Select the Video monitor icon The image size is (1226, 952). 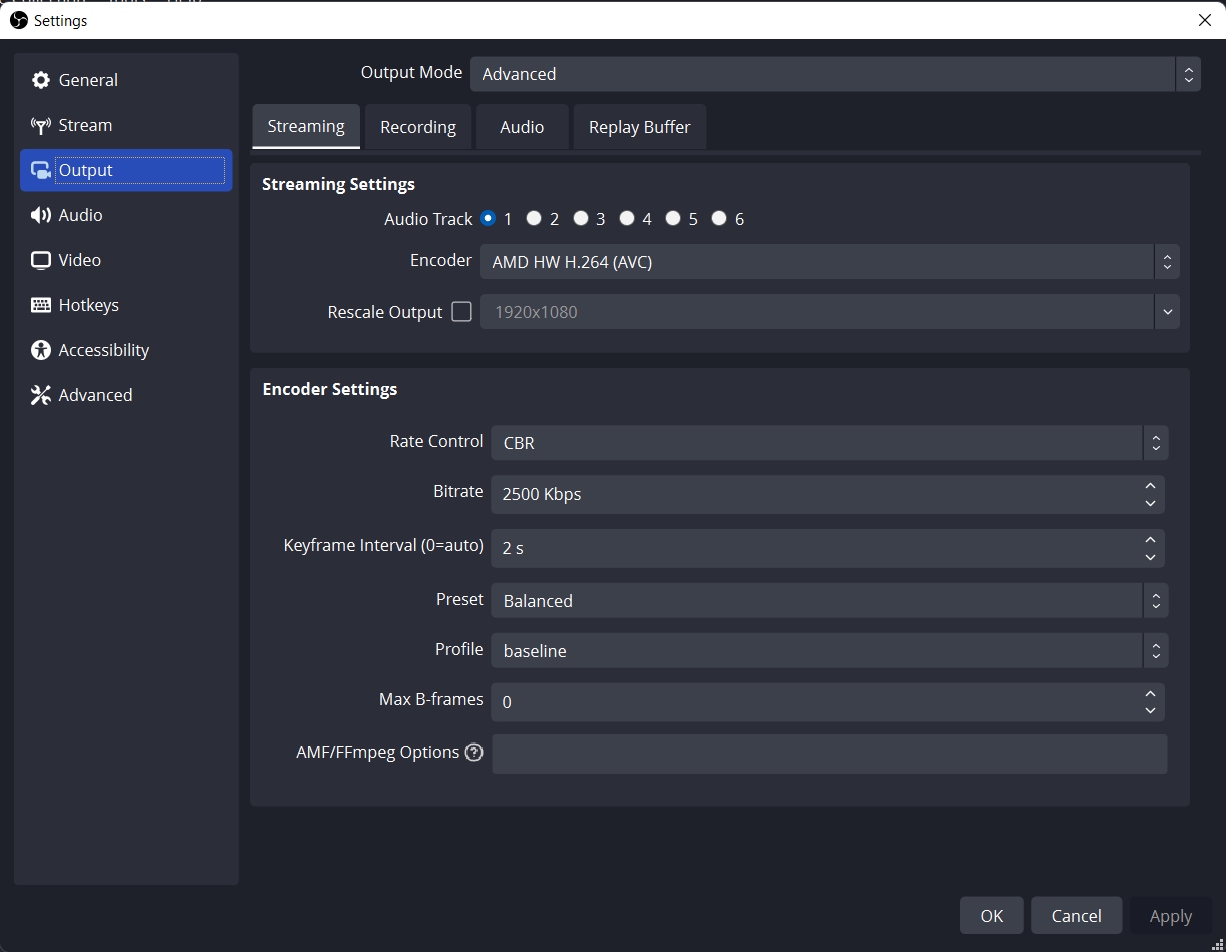40,260
